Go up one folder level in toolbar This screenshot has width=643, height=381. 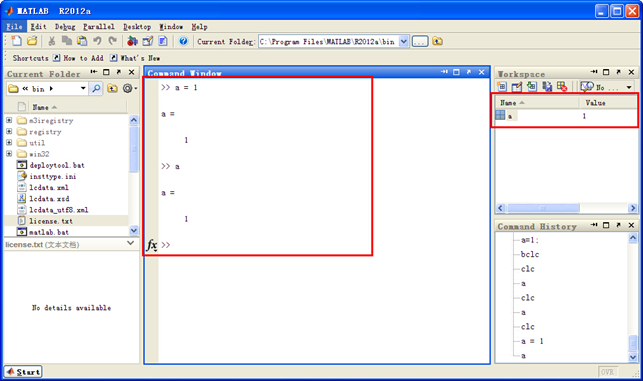coord(438,41)
